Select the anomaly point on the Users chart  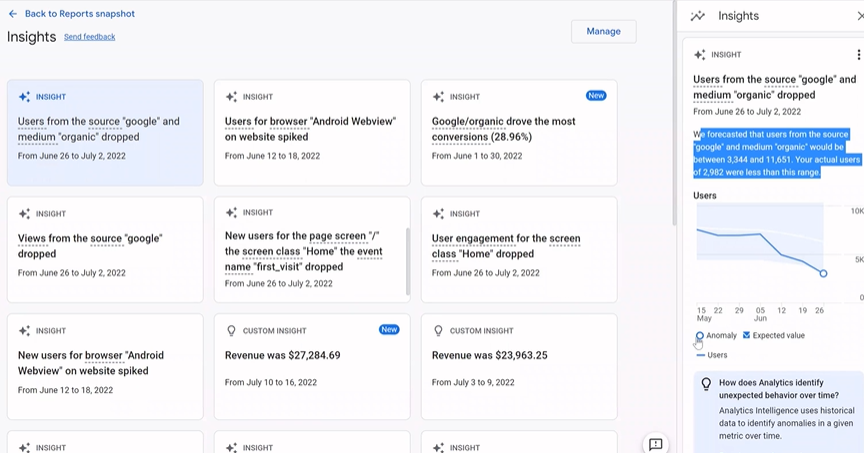coord(823,273)
